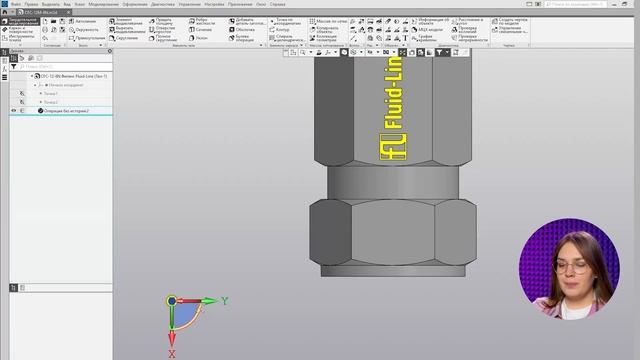
Task: Expand the Точка:2 tree node
Action: [x=41, y=102]
